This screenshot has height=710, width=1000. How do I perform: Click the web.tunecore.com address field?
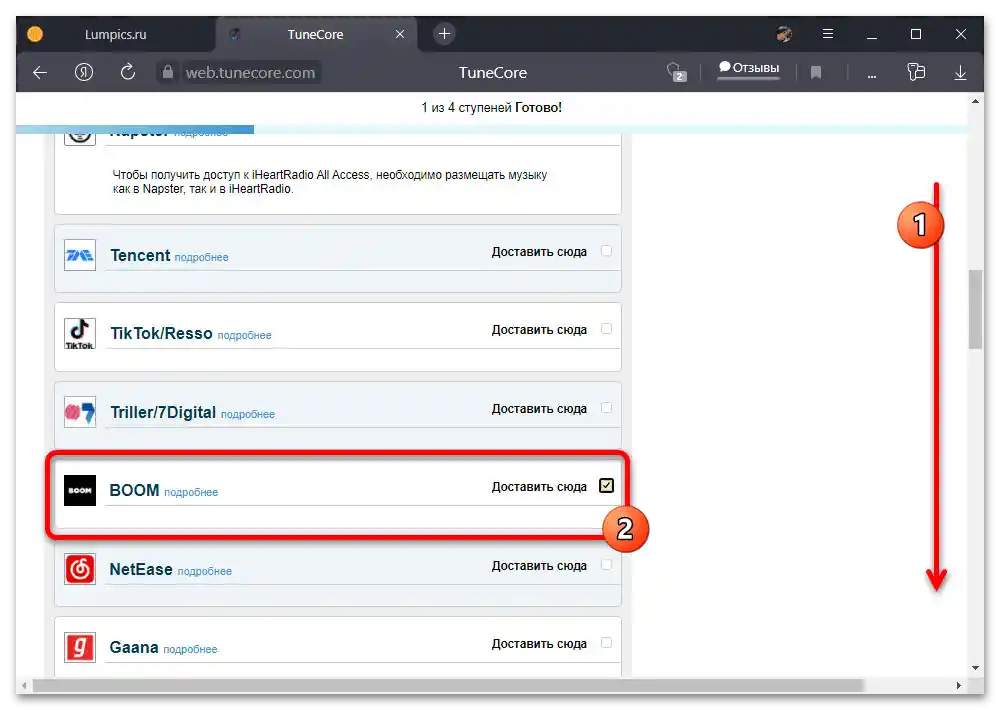(x=250, y=73)
